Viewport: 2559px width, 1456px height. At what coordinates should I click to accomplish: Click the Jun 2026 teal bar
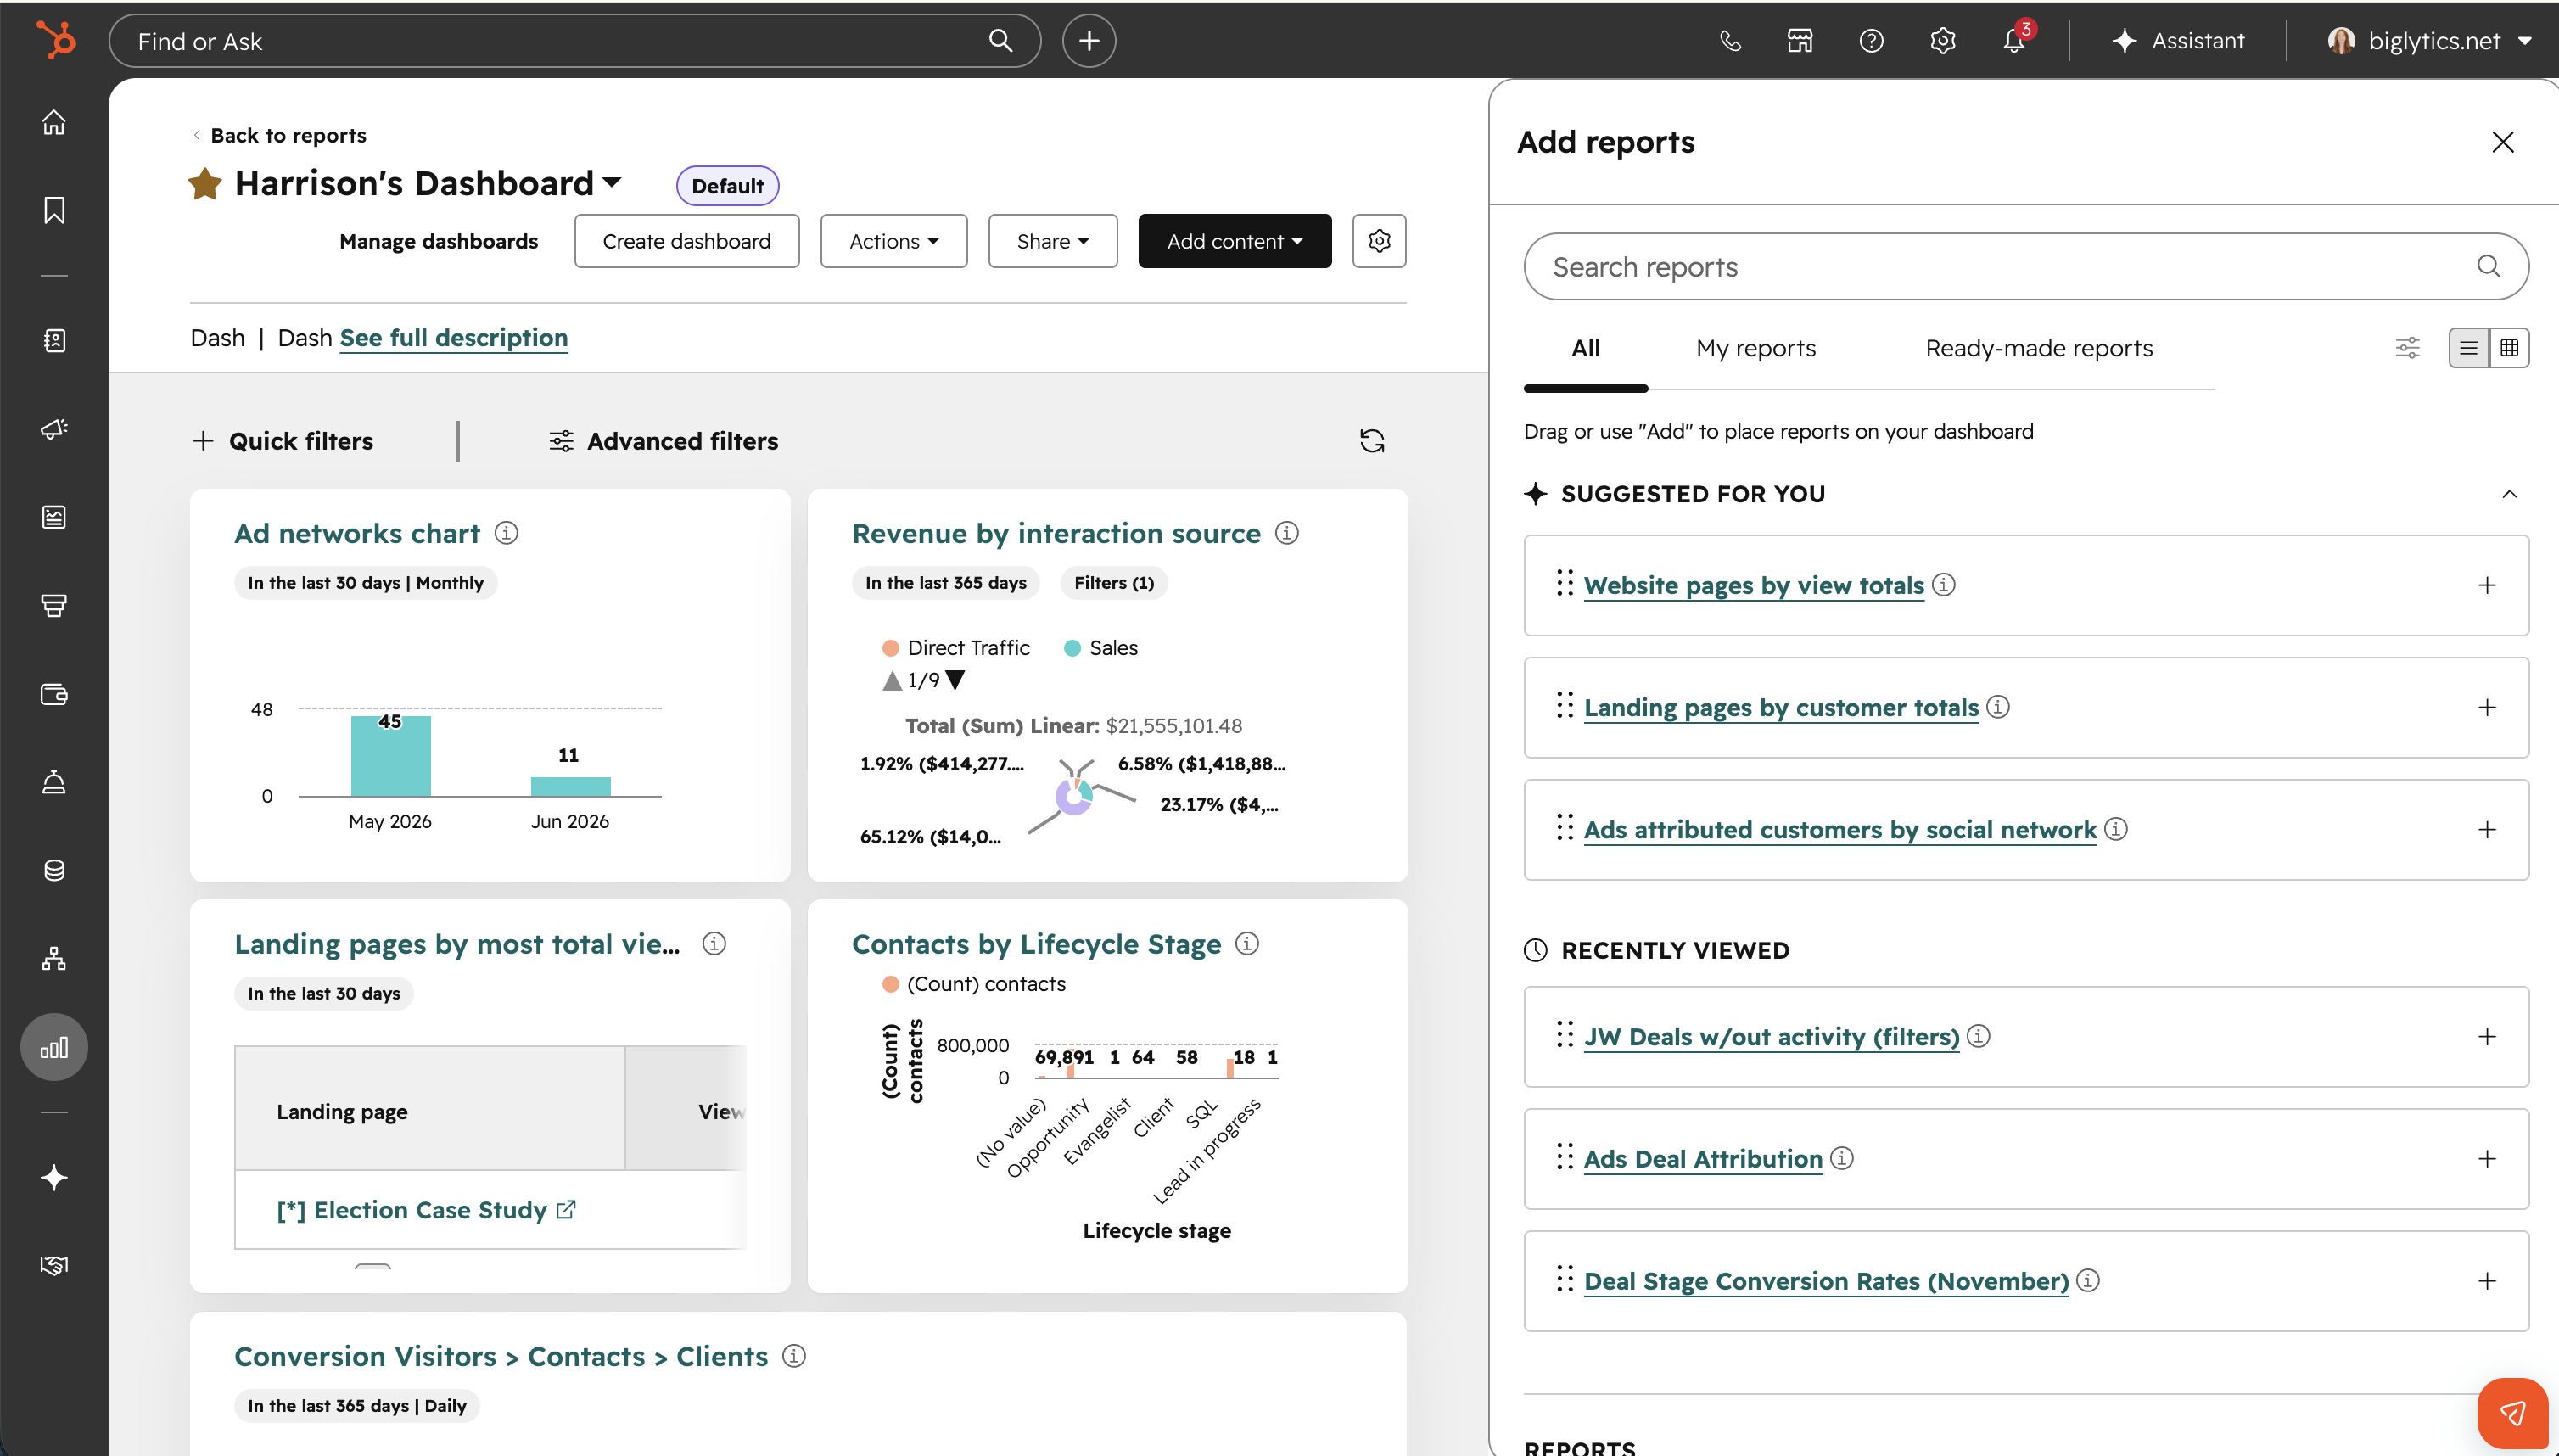571,787
